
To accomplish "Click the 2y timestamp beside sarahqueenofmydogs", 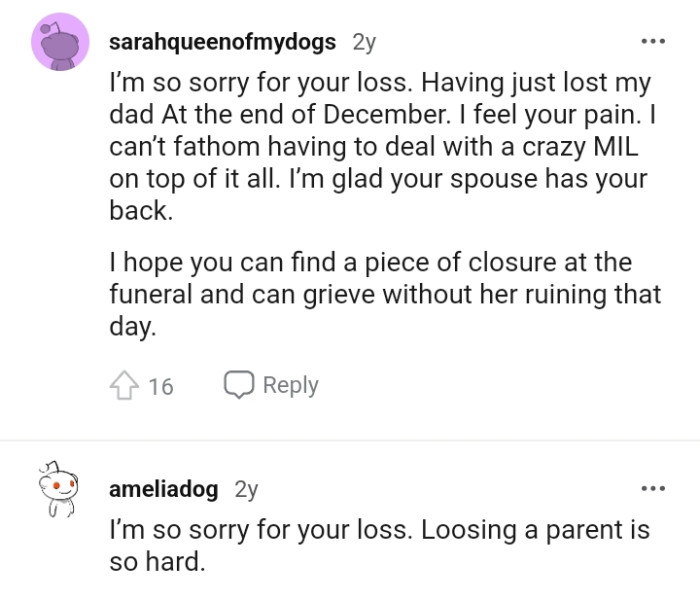I will tap(364, 43).
